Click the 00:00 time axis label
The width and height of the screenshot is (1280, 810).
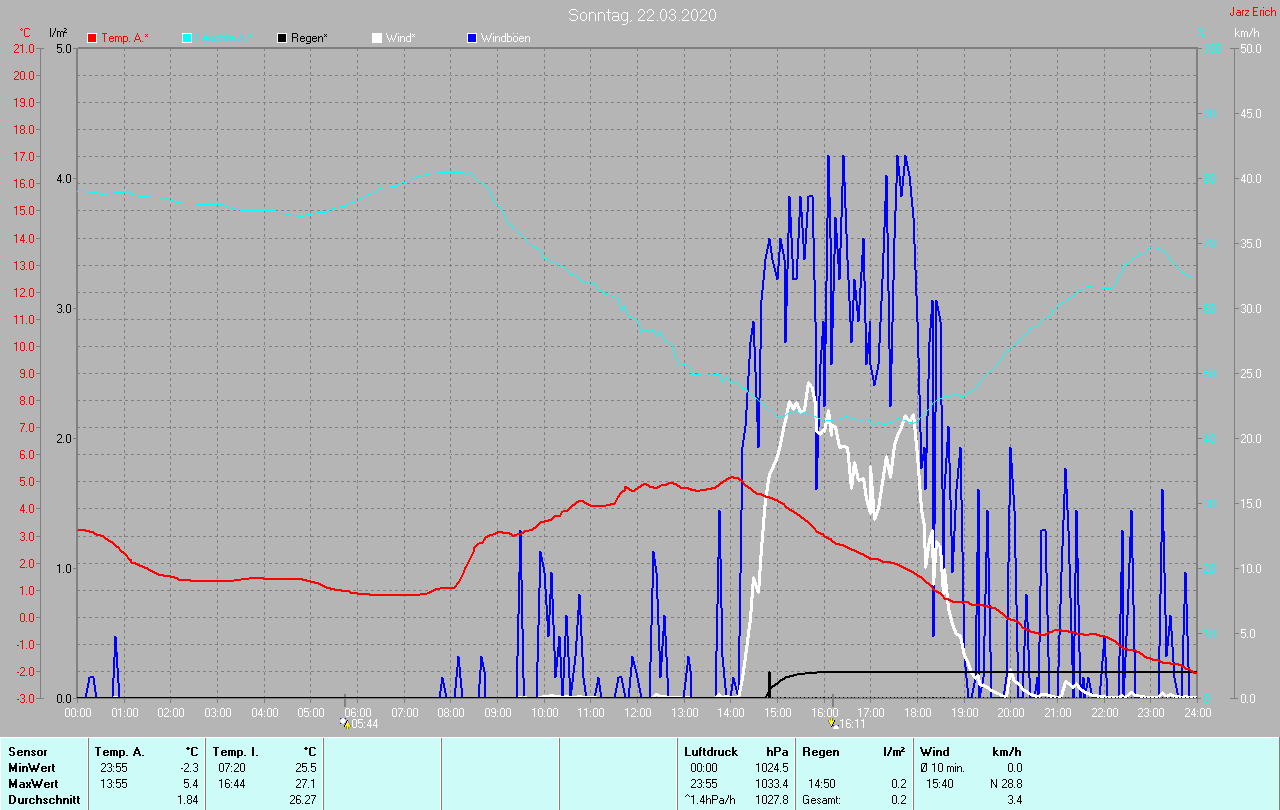[78, 712]
